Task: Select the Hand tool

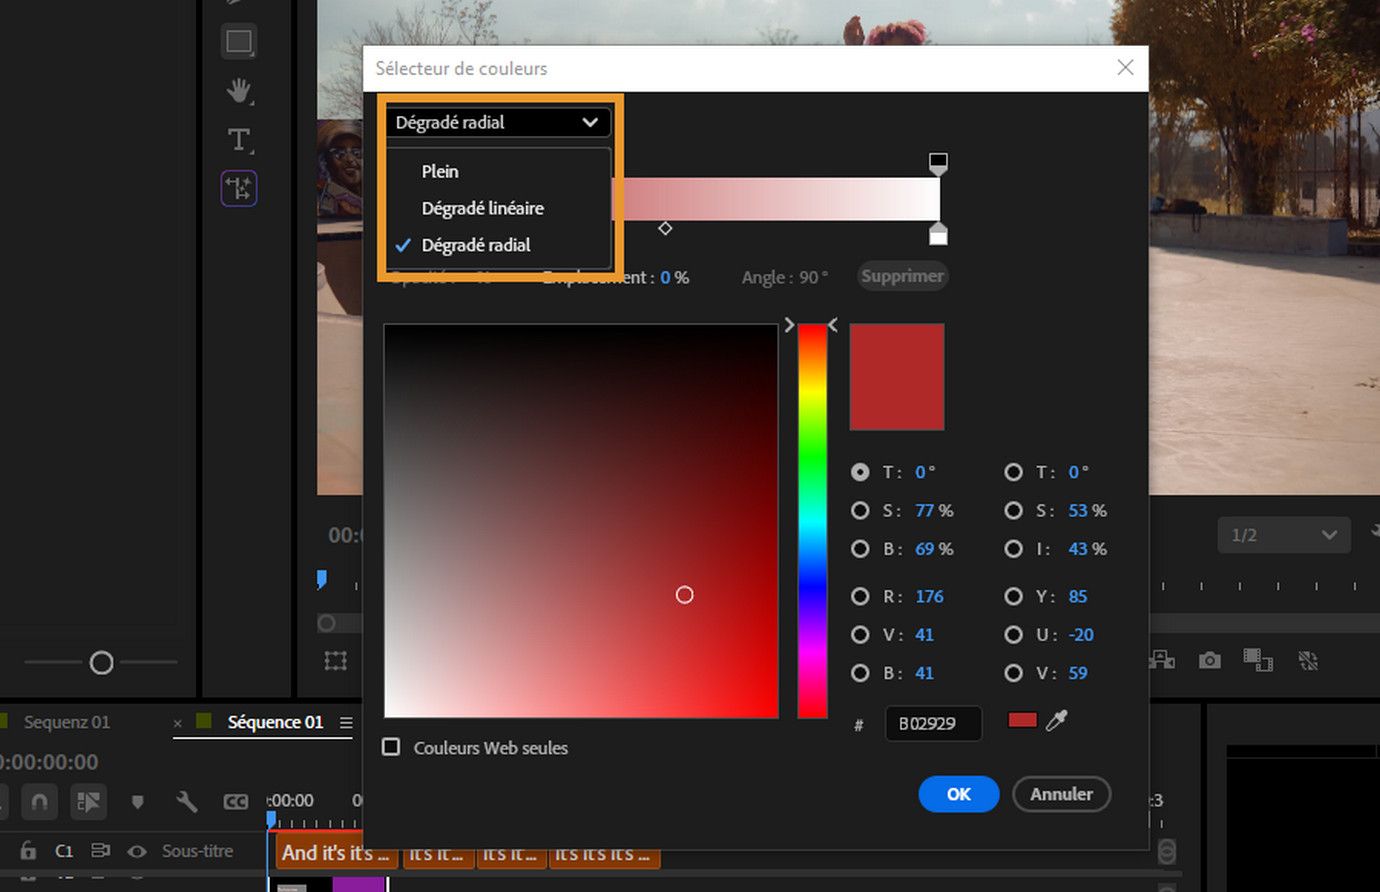Action: 238,90
